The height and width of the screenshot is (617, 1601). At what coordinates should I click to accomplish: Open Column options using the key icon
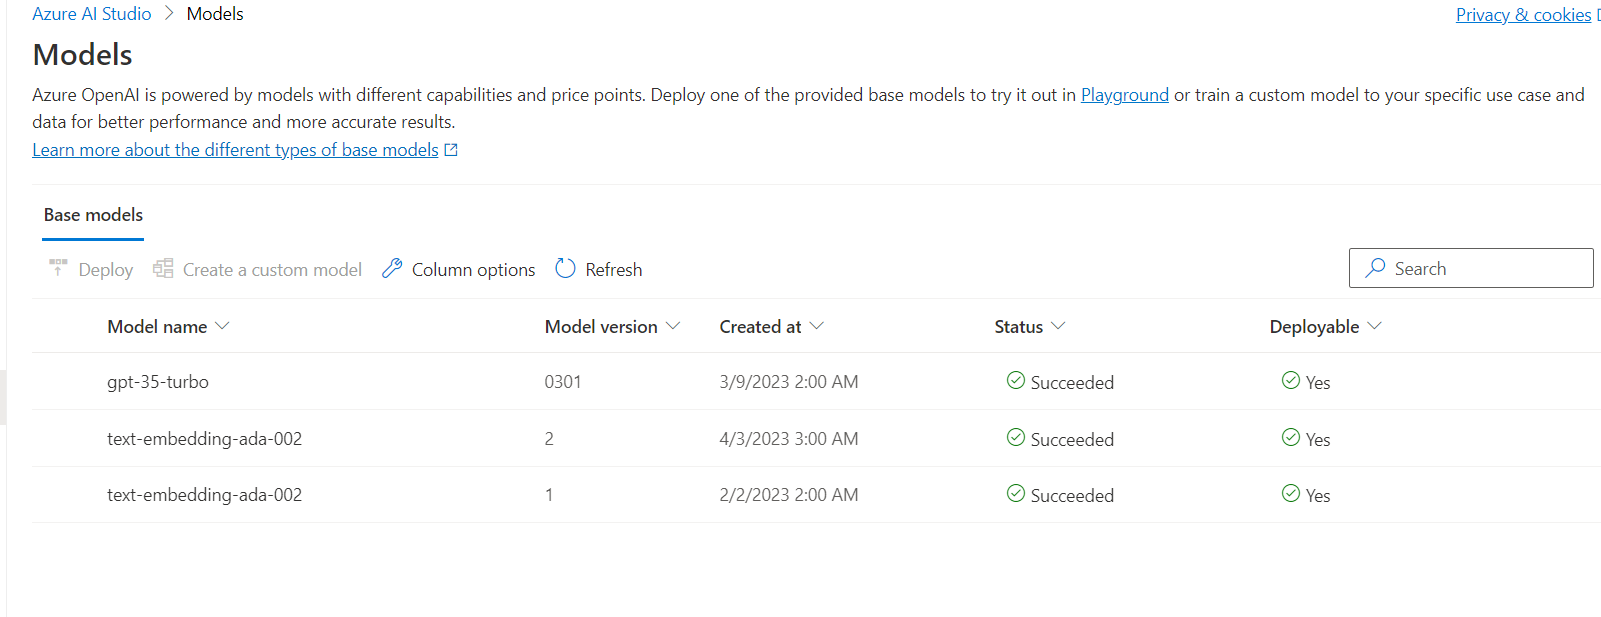[391, 268]
